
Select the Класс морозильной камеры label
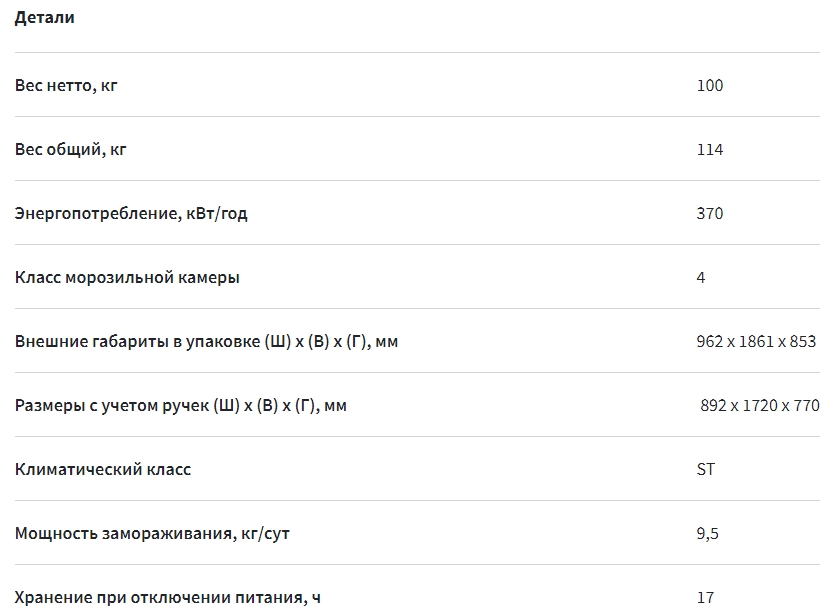coord(127,277)
